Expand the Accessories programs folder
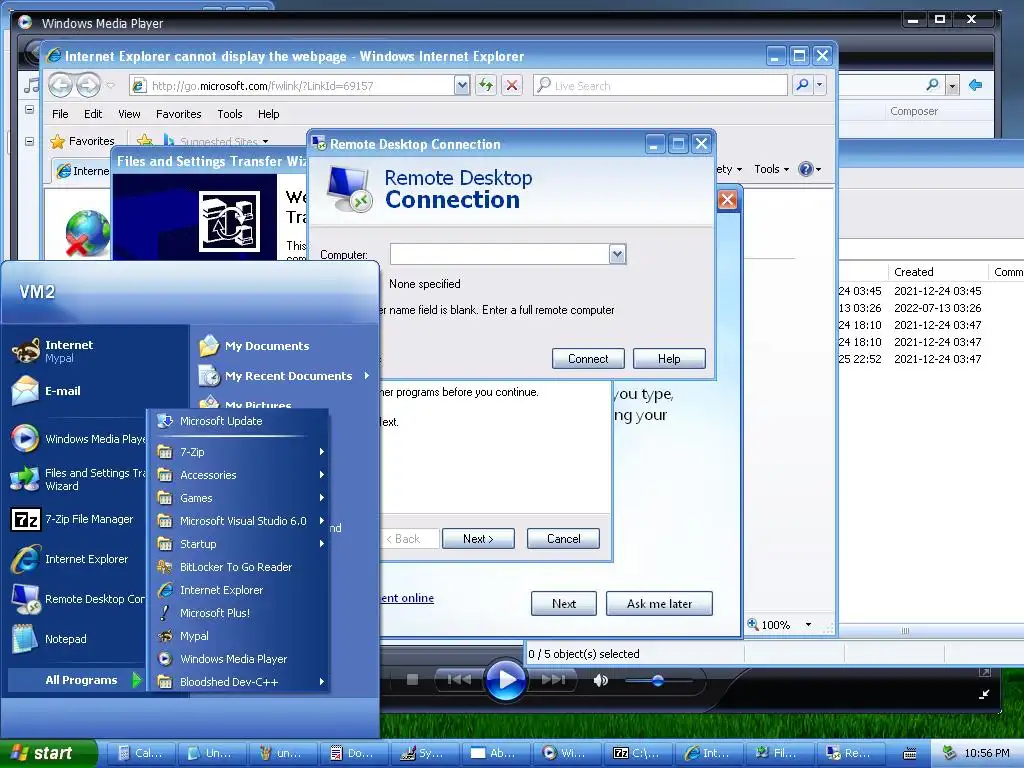 pos(239,475)
